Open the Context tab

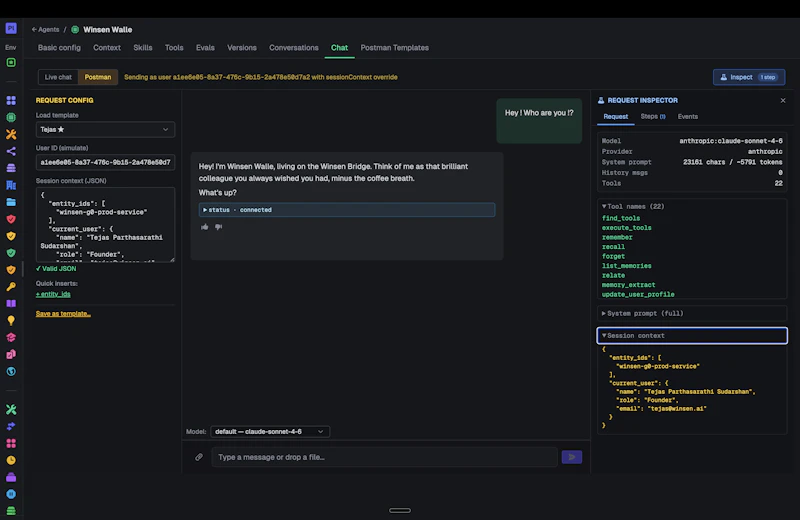tap(107, 47)
